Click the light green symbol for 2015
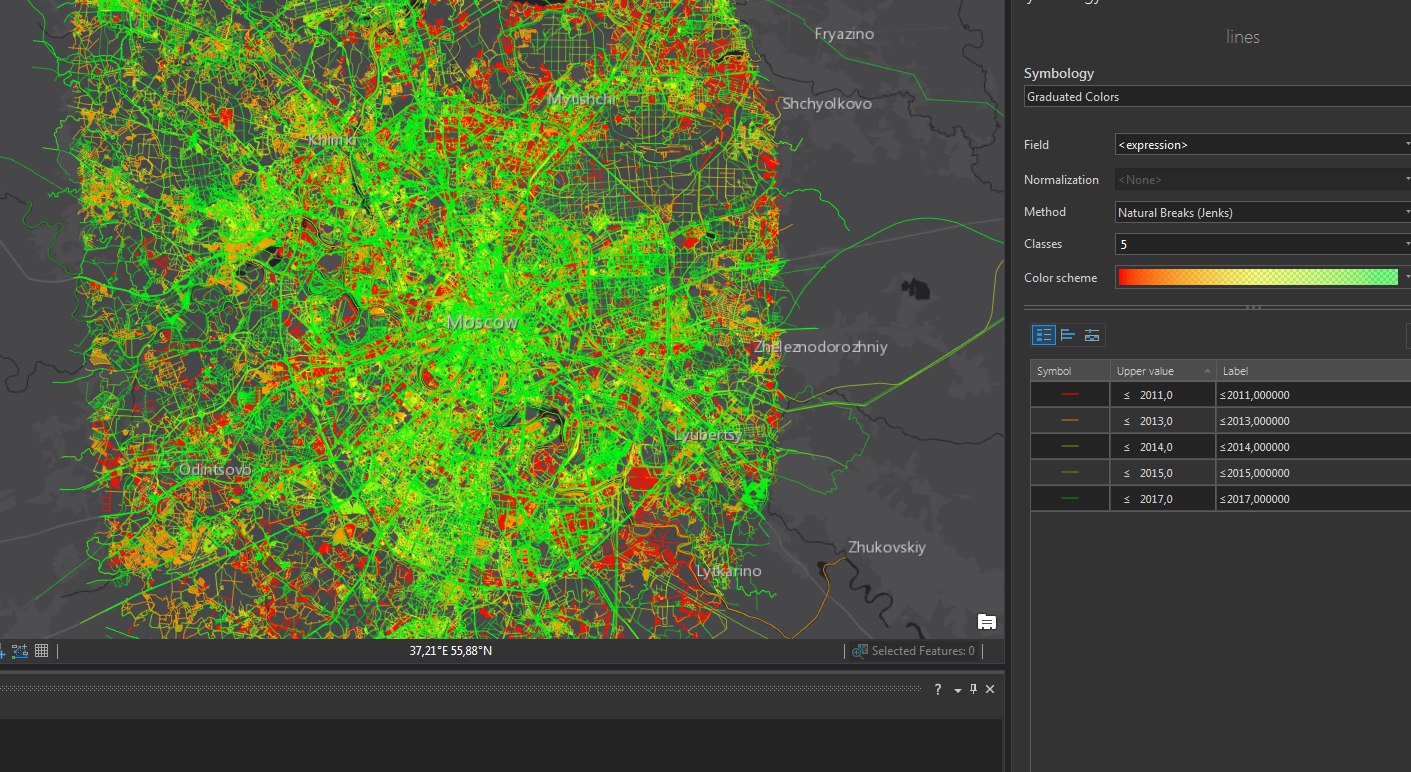The image size is (1411, 772). tap(1070, 473)
